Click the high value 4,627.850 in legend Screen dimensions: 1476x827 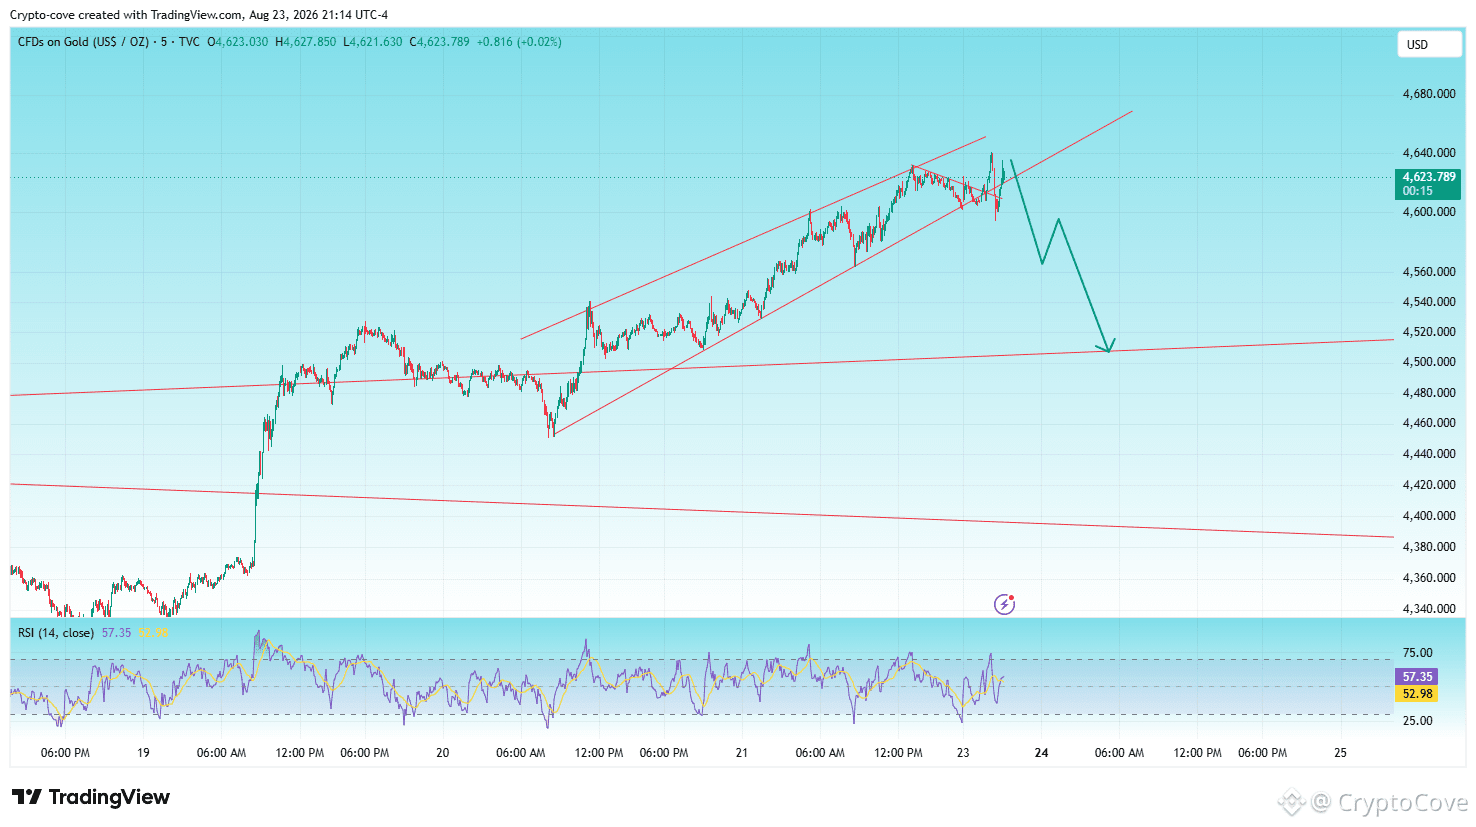point(308,42)
